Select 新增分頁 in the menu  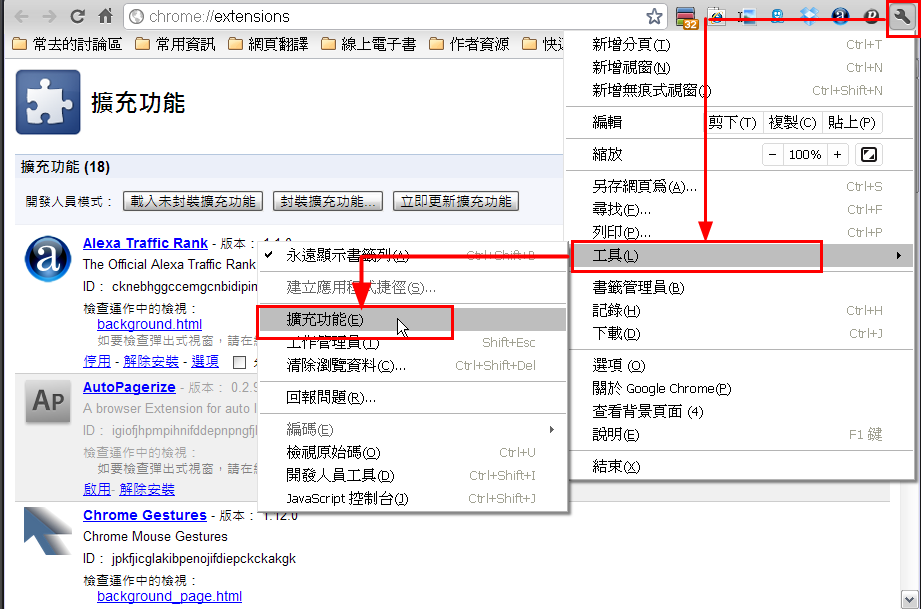[741, 45]
